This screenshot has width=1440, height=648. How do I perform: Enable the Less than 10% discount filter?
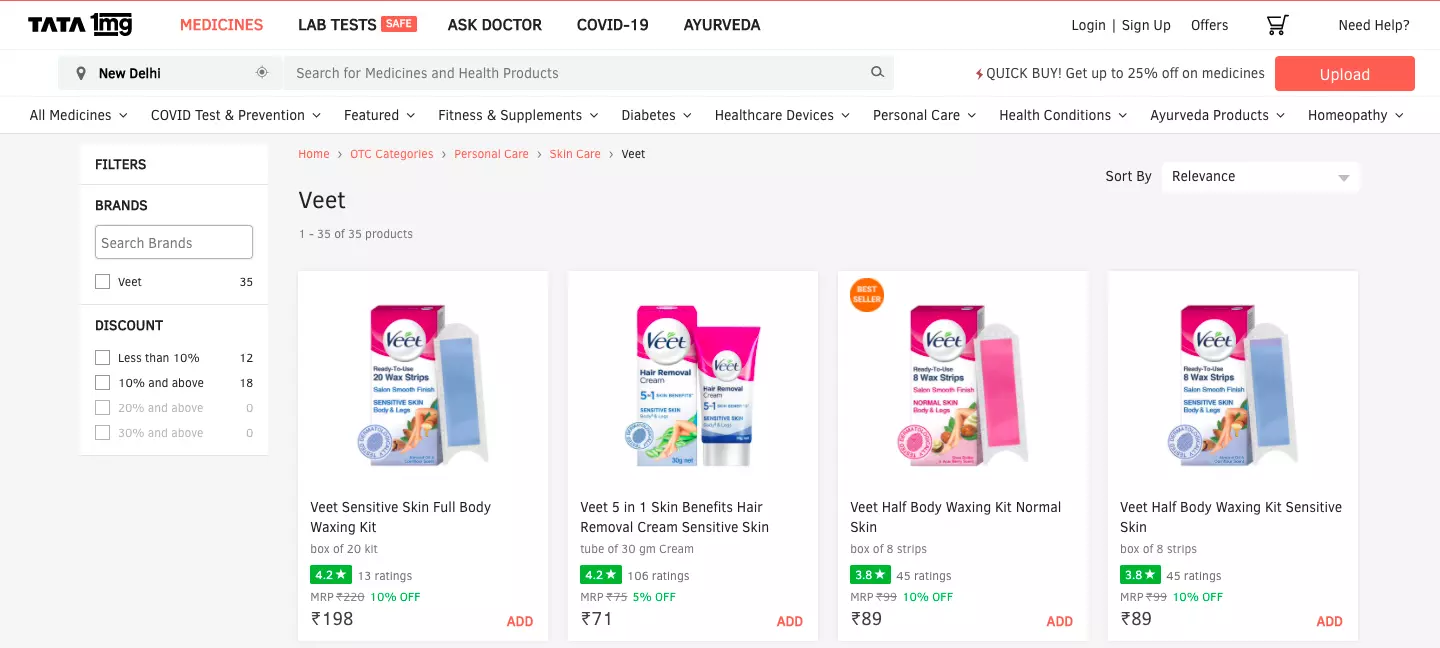click(x=102, y=358)
